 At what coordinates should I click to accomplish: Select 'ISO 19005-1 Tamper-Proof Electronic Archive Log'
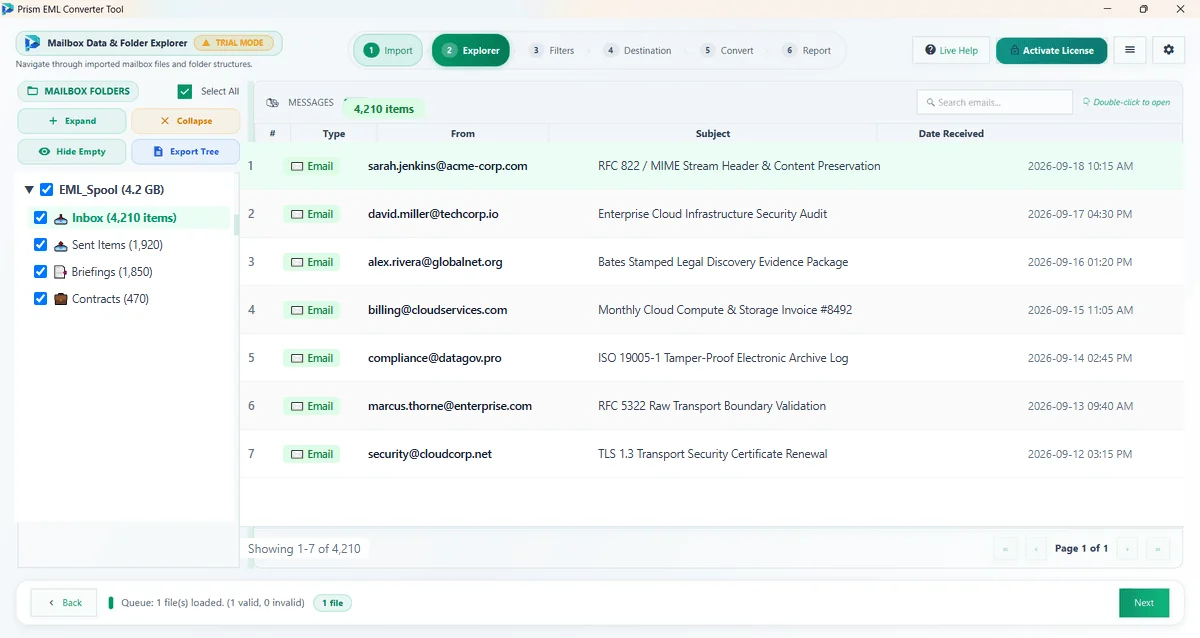coord(723,358)
